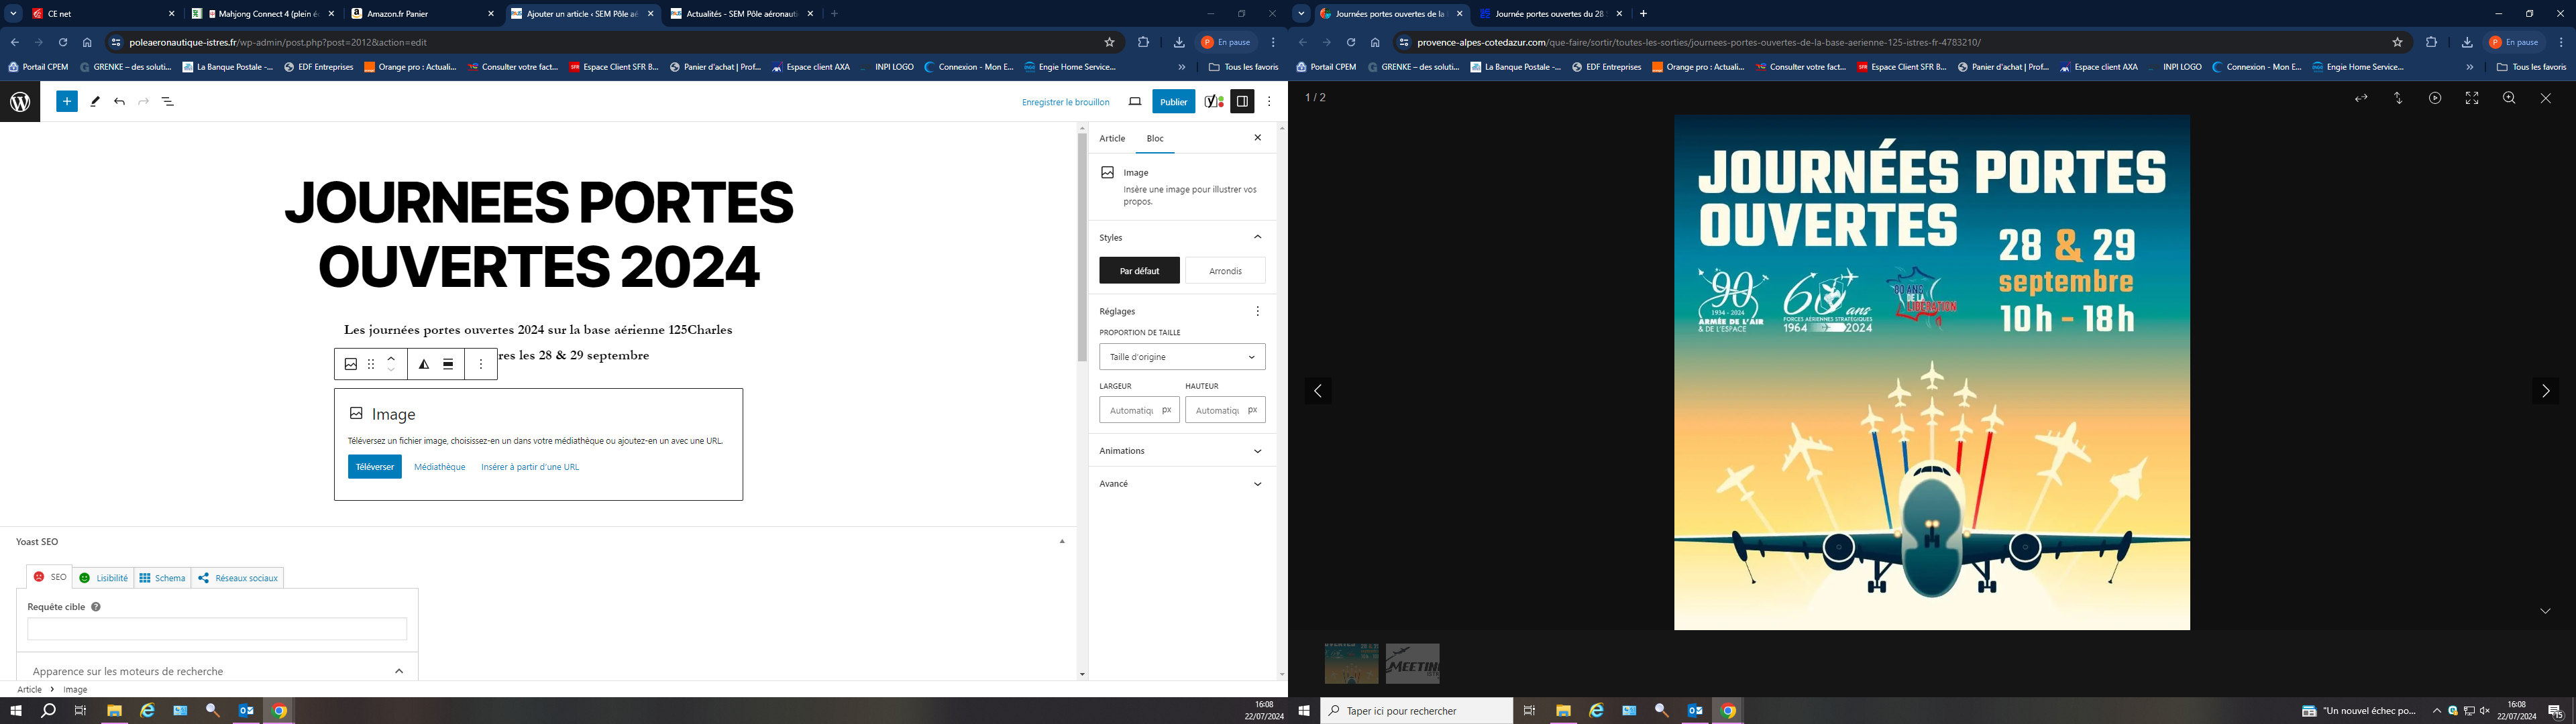Click the Téléverser button
Image resolution: width=2576 pixels, height=724 pixels.
tap(375, 467)
